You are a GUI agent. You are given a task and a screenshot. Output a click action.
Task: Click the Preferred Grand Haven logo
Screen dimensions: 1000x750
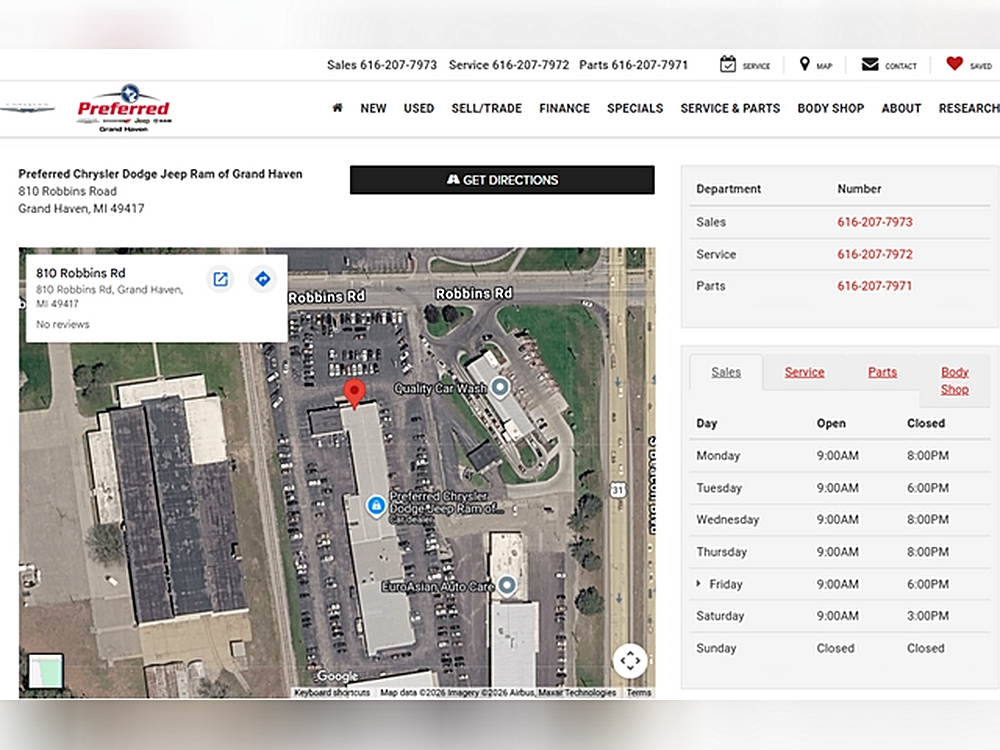click(123, 109)
